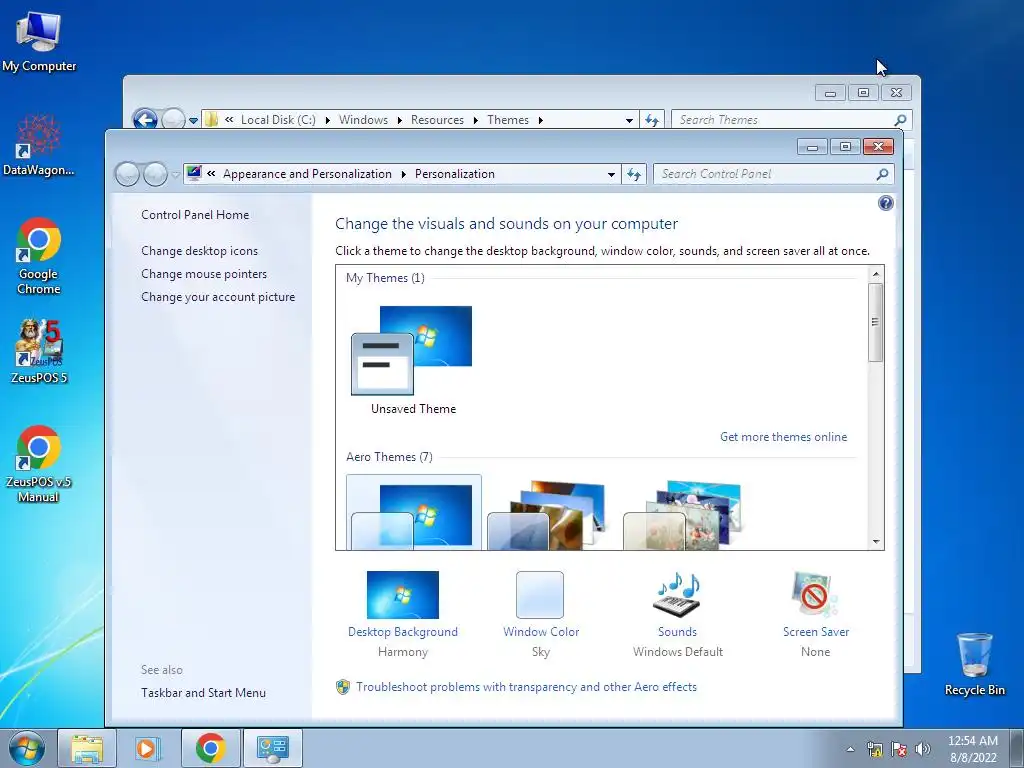Switch to Chrome in the taskbar

tap(210, 748)
